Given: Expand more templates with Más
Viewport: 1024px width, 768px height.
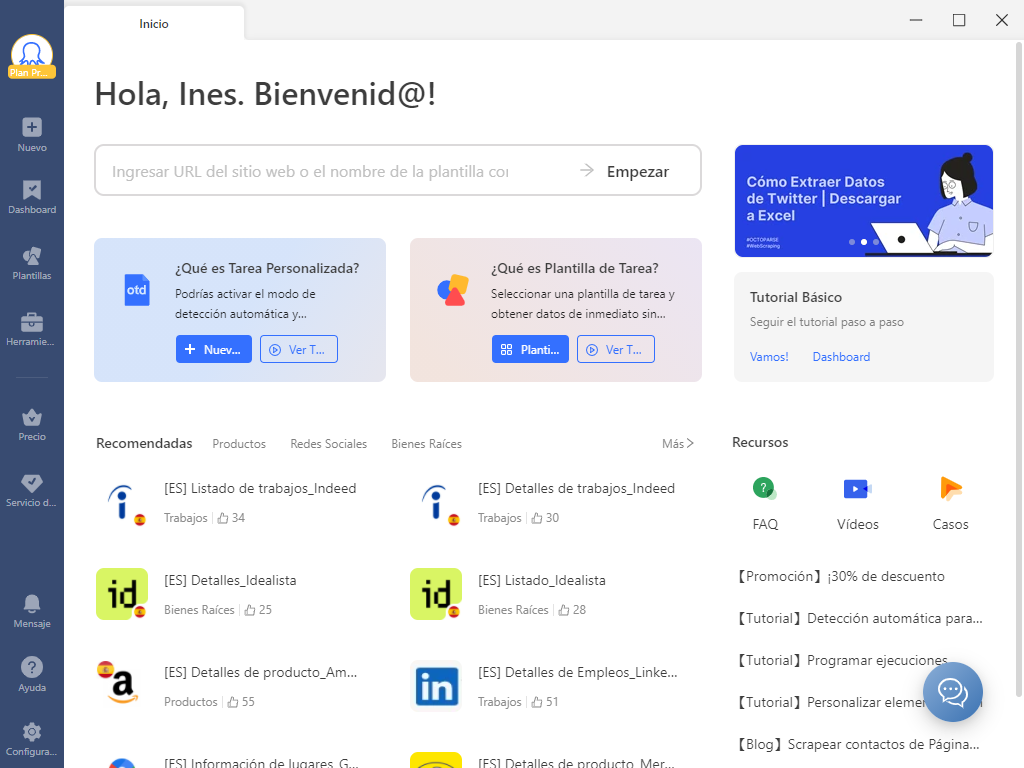Looking at the screenshot, I should [x=678, y=444].
